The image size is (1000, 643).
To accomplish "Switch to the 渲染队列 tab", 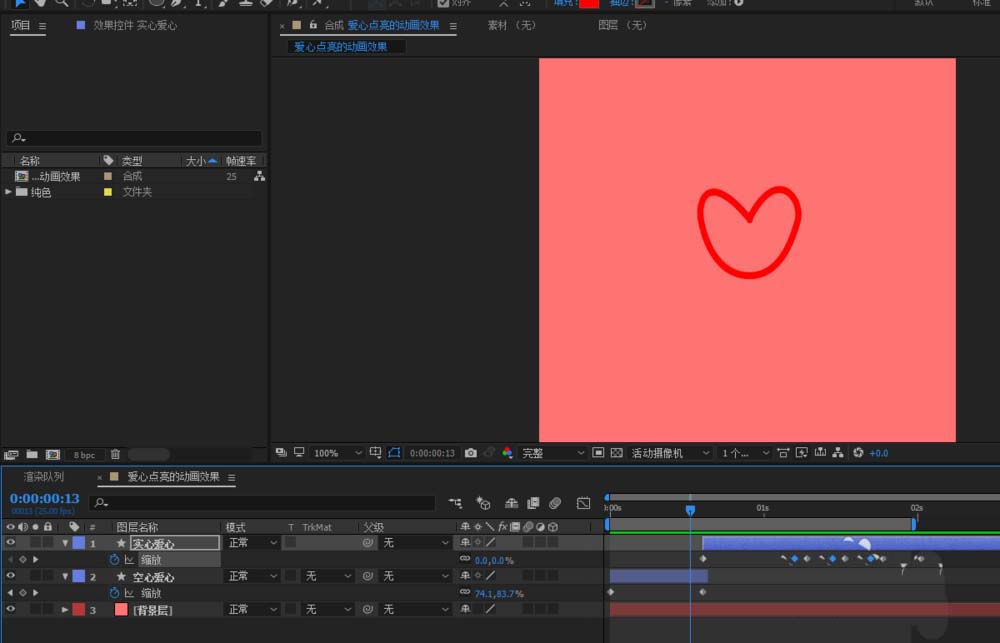I will pos(44,477).
